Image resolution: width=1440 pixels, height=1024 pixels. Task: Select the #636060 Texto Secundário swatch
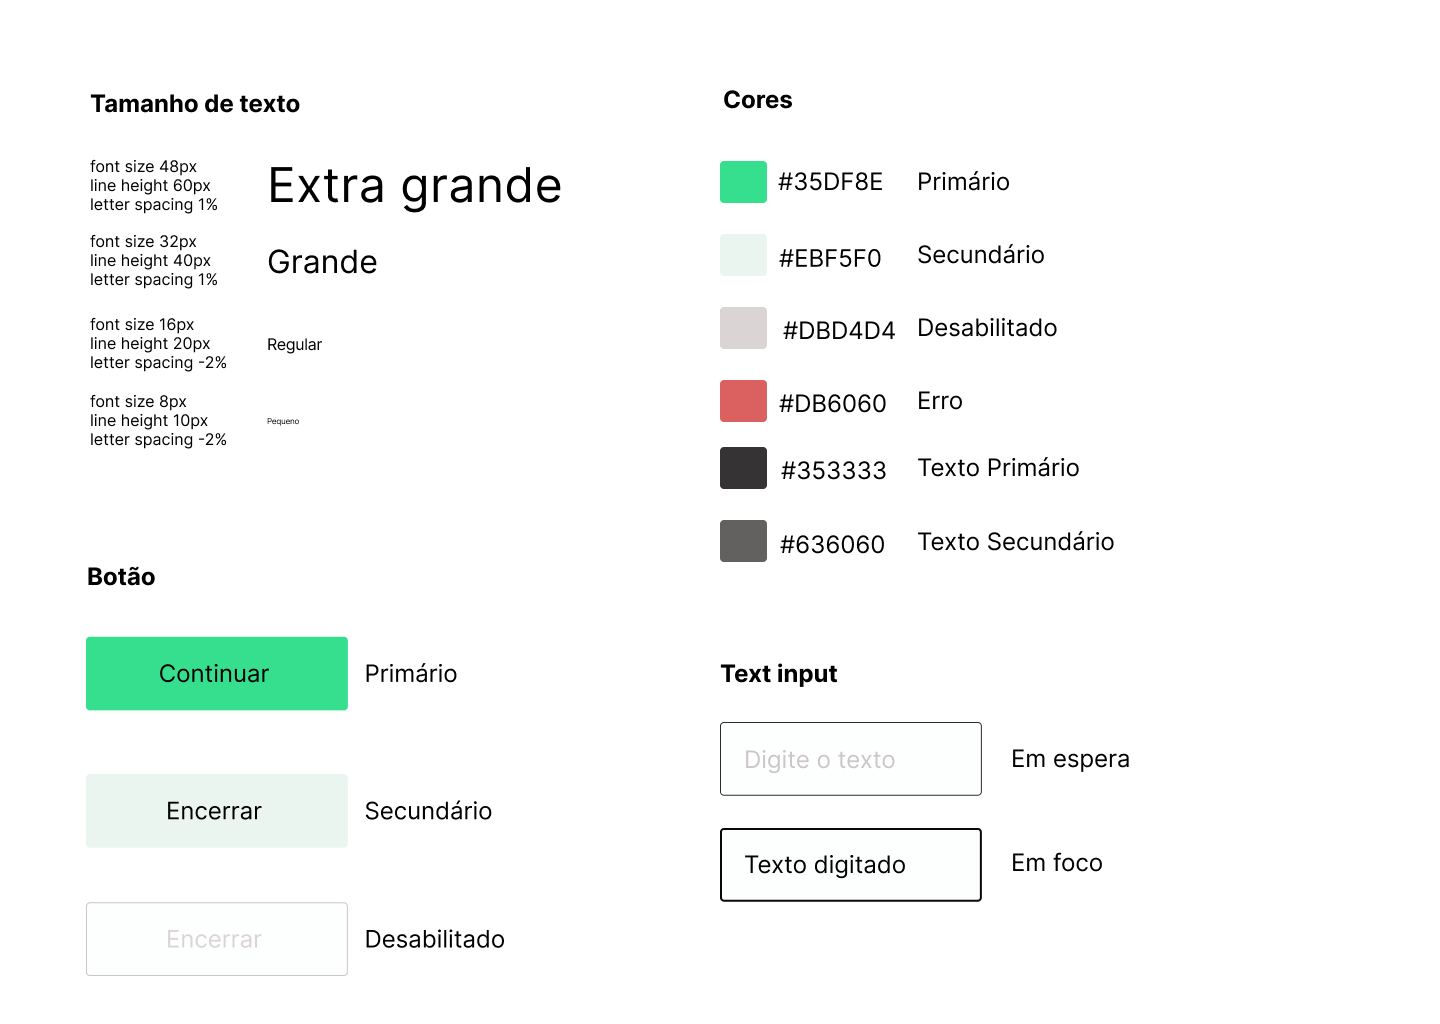tap(743, 541)
